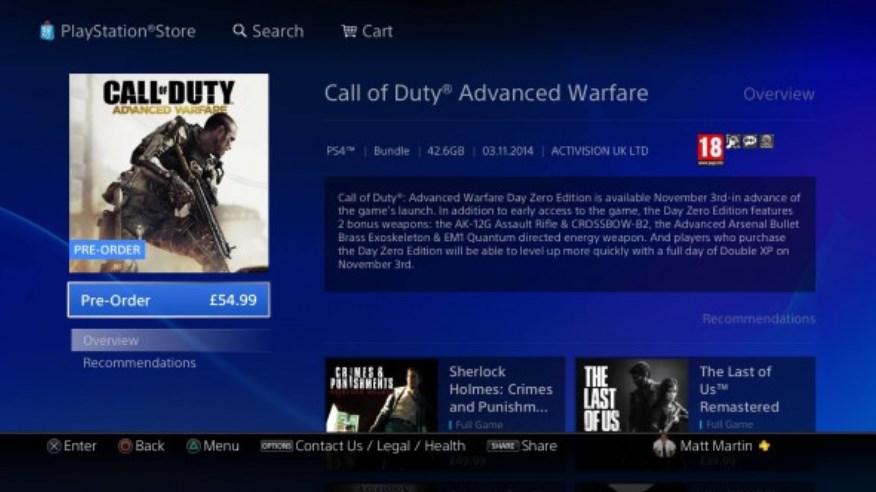
Task: Select Recommendations in the left sidebar
Action: pyautogui.click(x=139, y=363)
